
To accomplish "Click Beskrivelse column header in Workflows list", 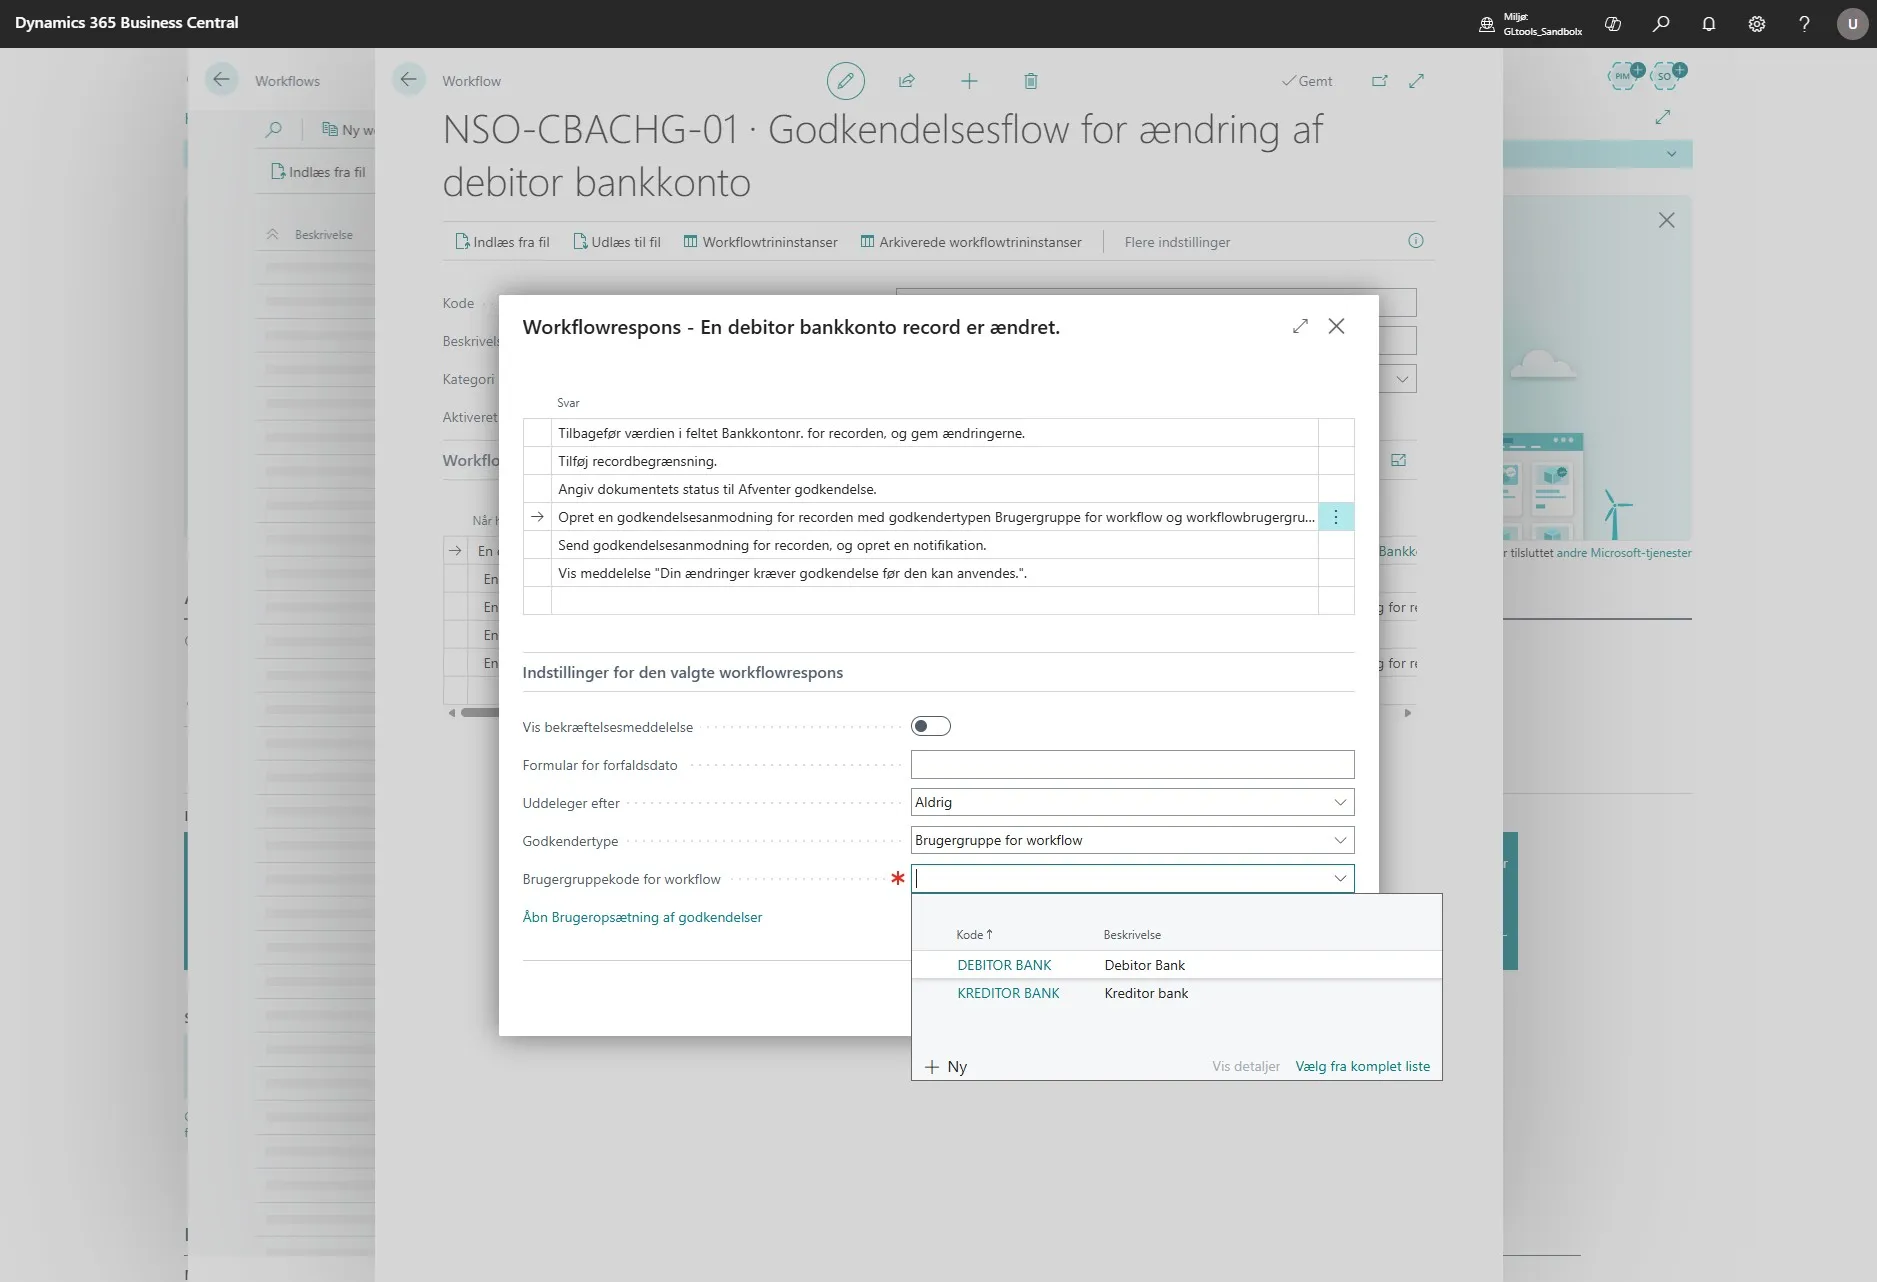I will (324, 235).
